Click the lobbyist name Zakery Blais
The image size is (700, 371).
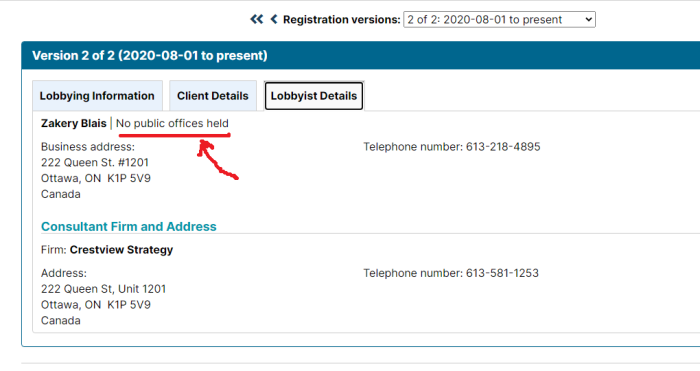(x=74, y=123)
